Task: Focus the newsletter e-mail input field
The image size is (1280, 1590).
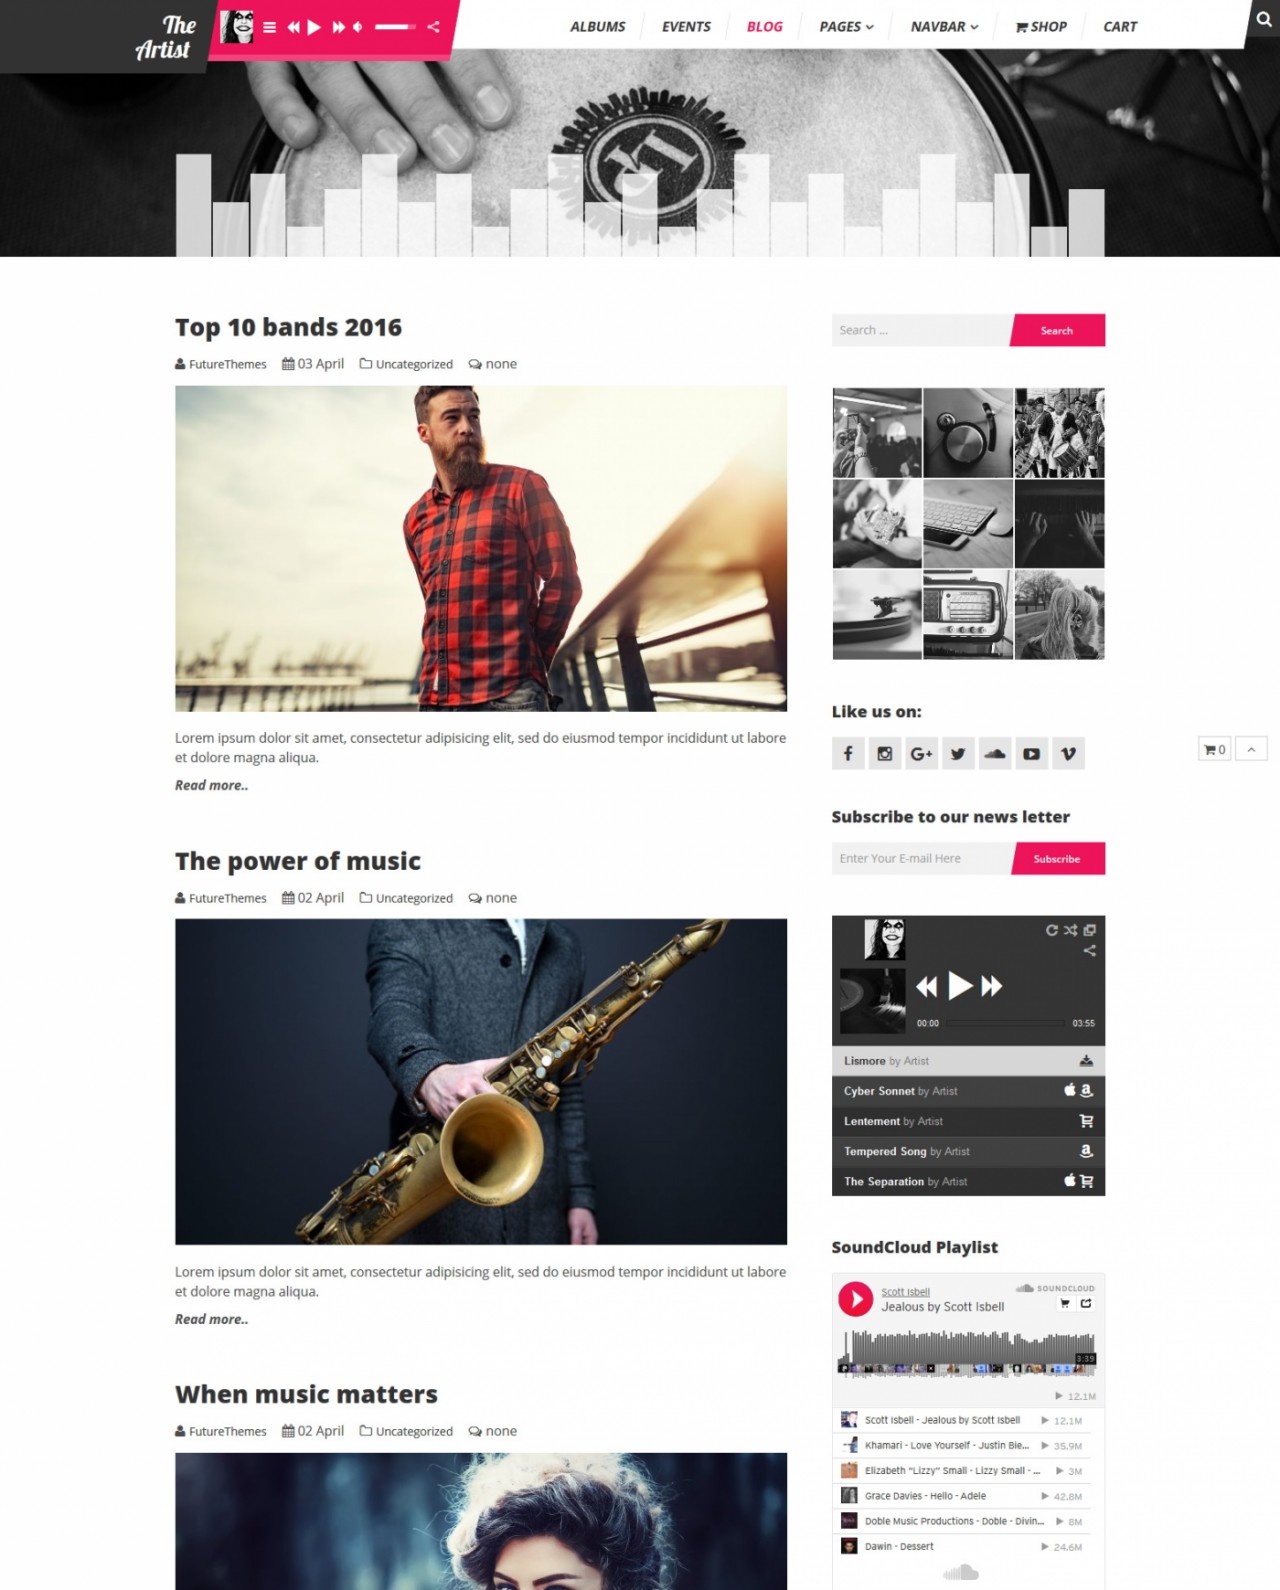Action: [922, 858]
